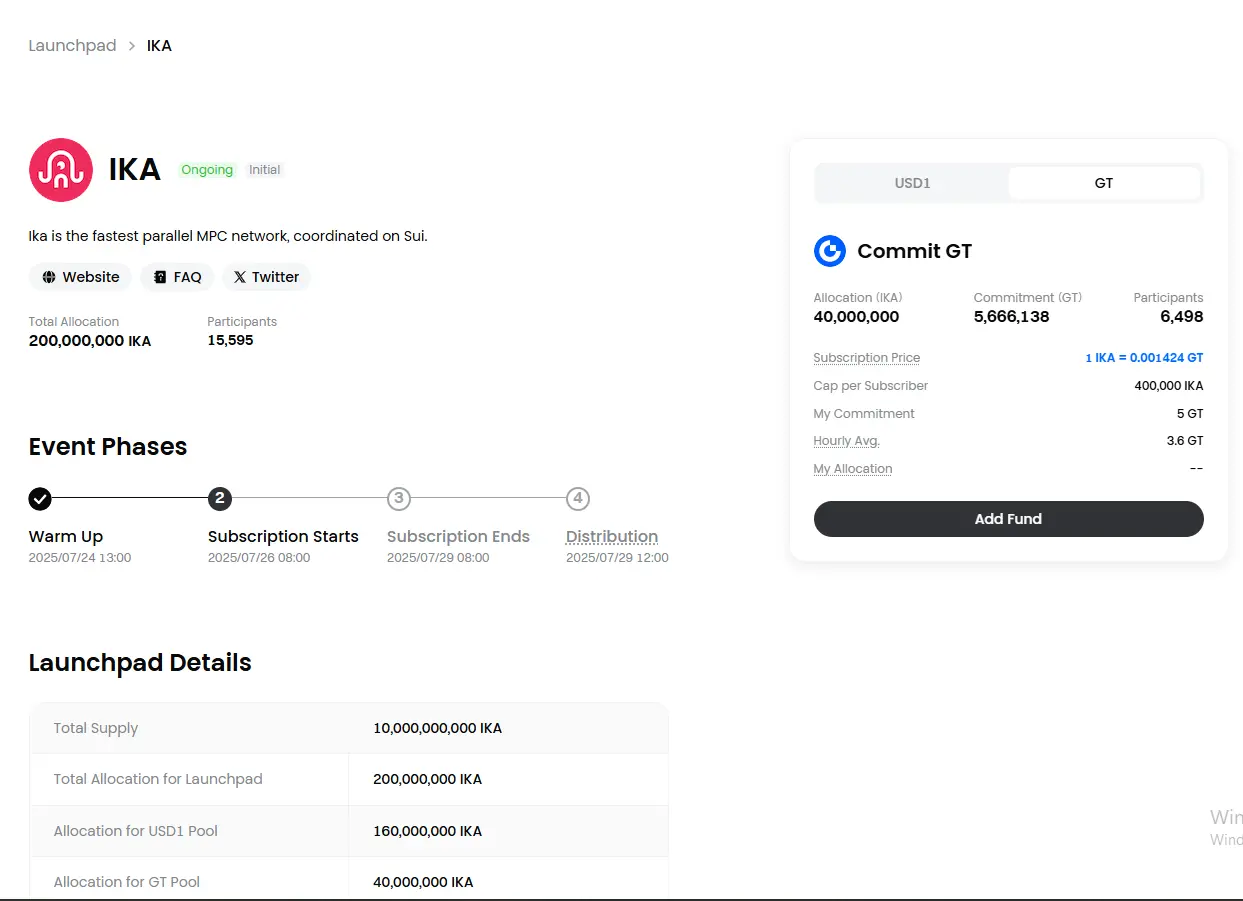Click the 2025/07/29 12:00 distribution date
The width and height of the screenshot is (1243, 901).
coord(617,558)
